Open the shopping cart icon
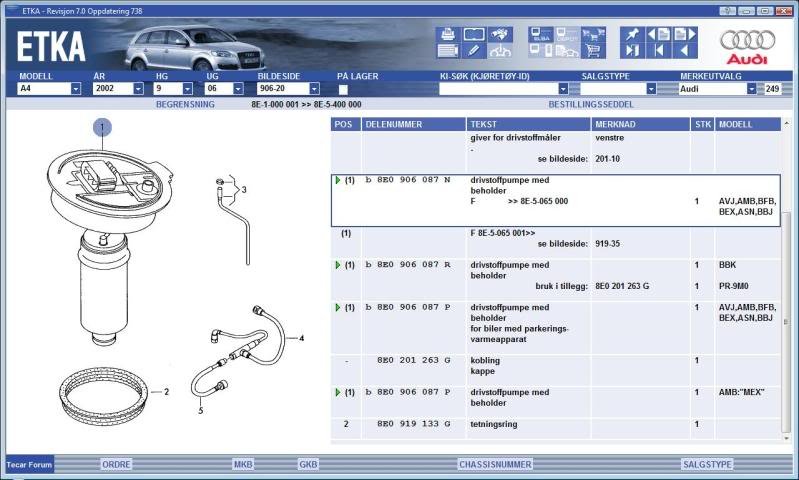This screenshot has width=799, height=480. pos(593,50)
